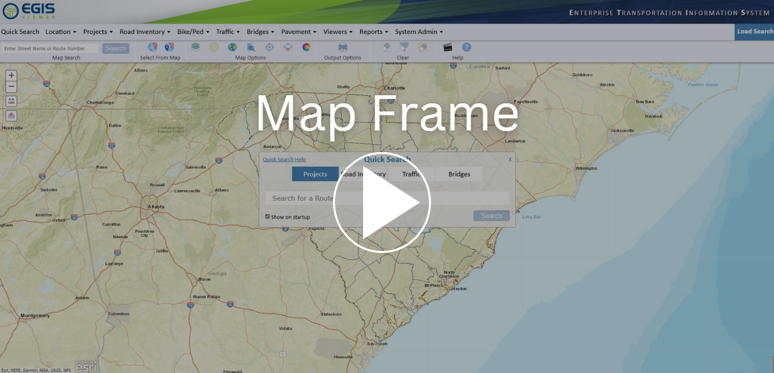The height and width of the screenshot is (373, 774).
Task: Click the esri logo on the map
Action: click(86, 366)
